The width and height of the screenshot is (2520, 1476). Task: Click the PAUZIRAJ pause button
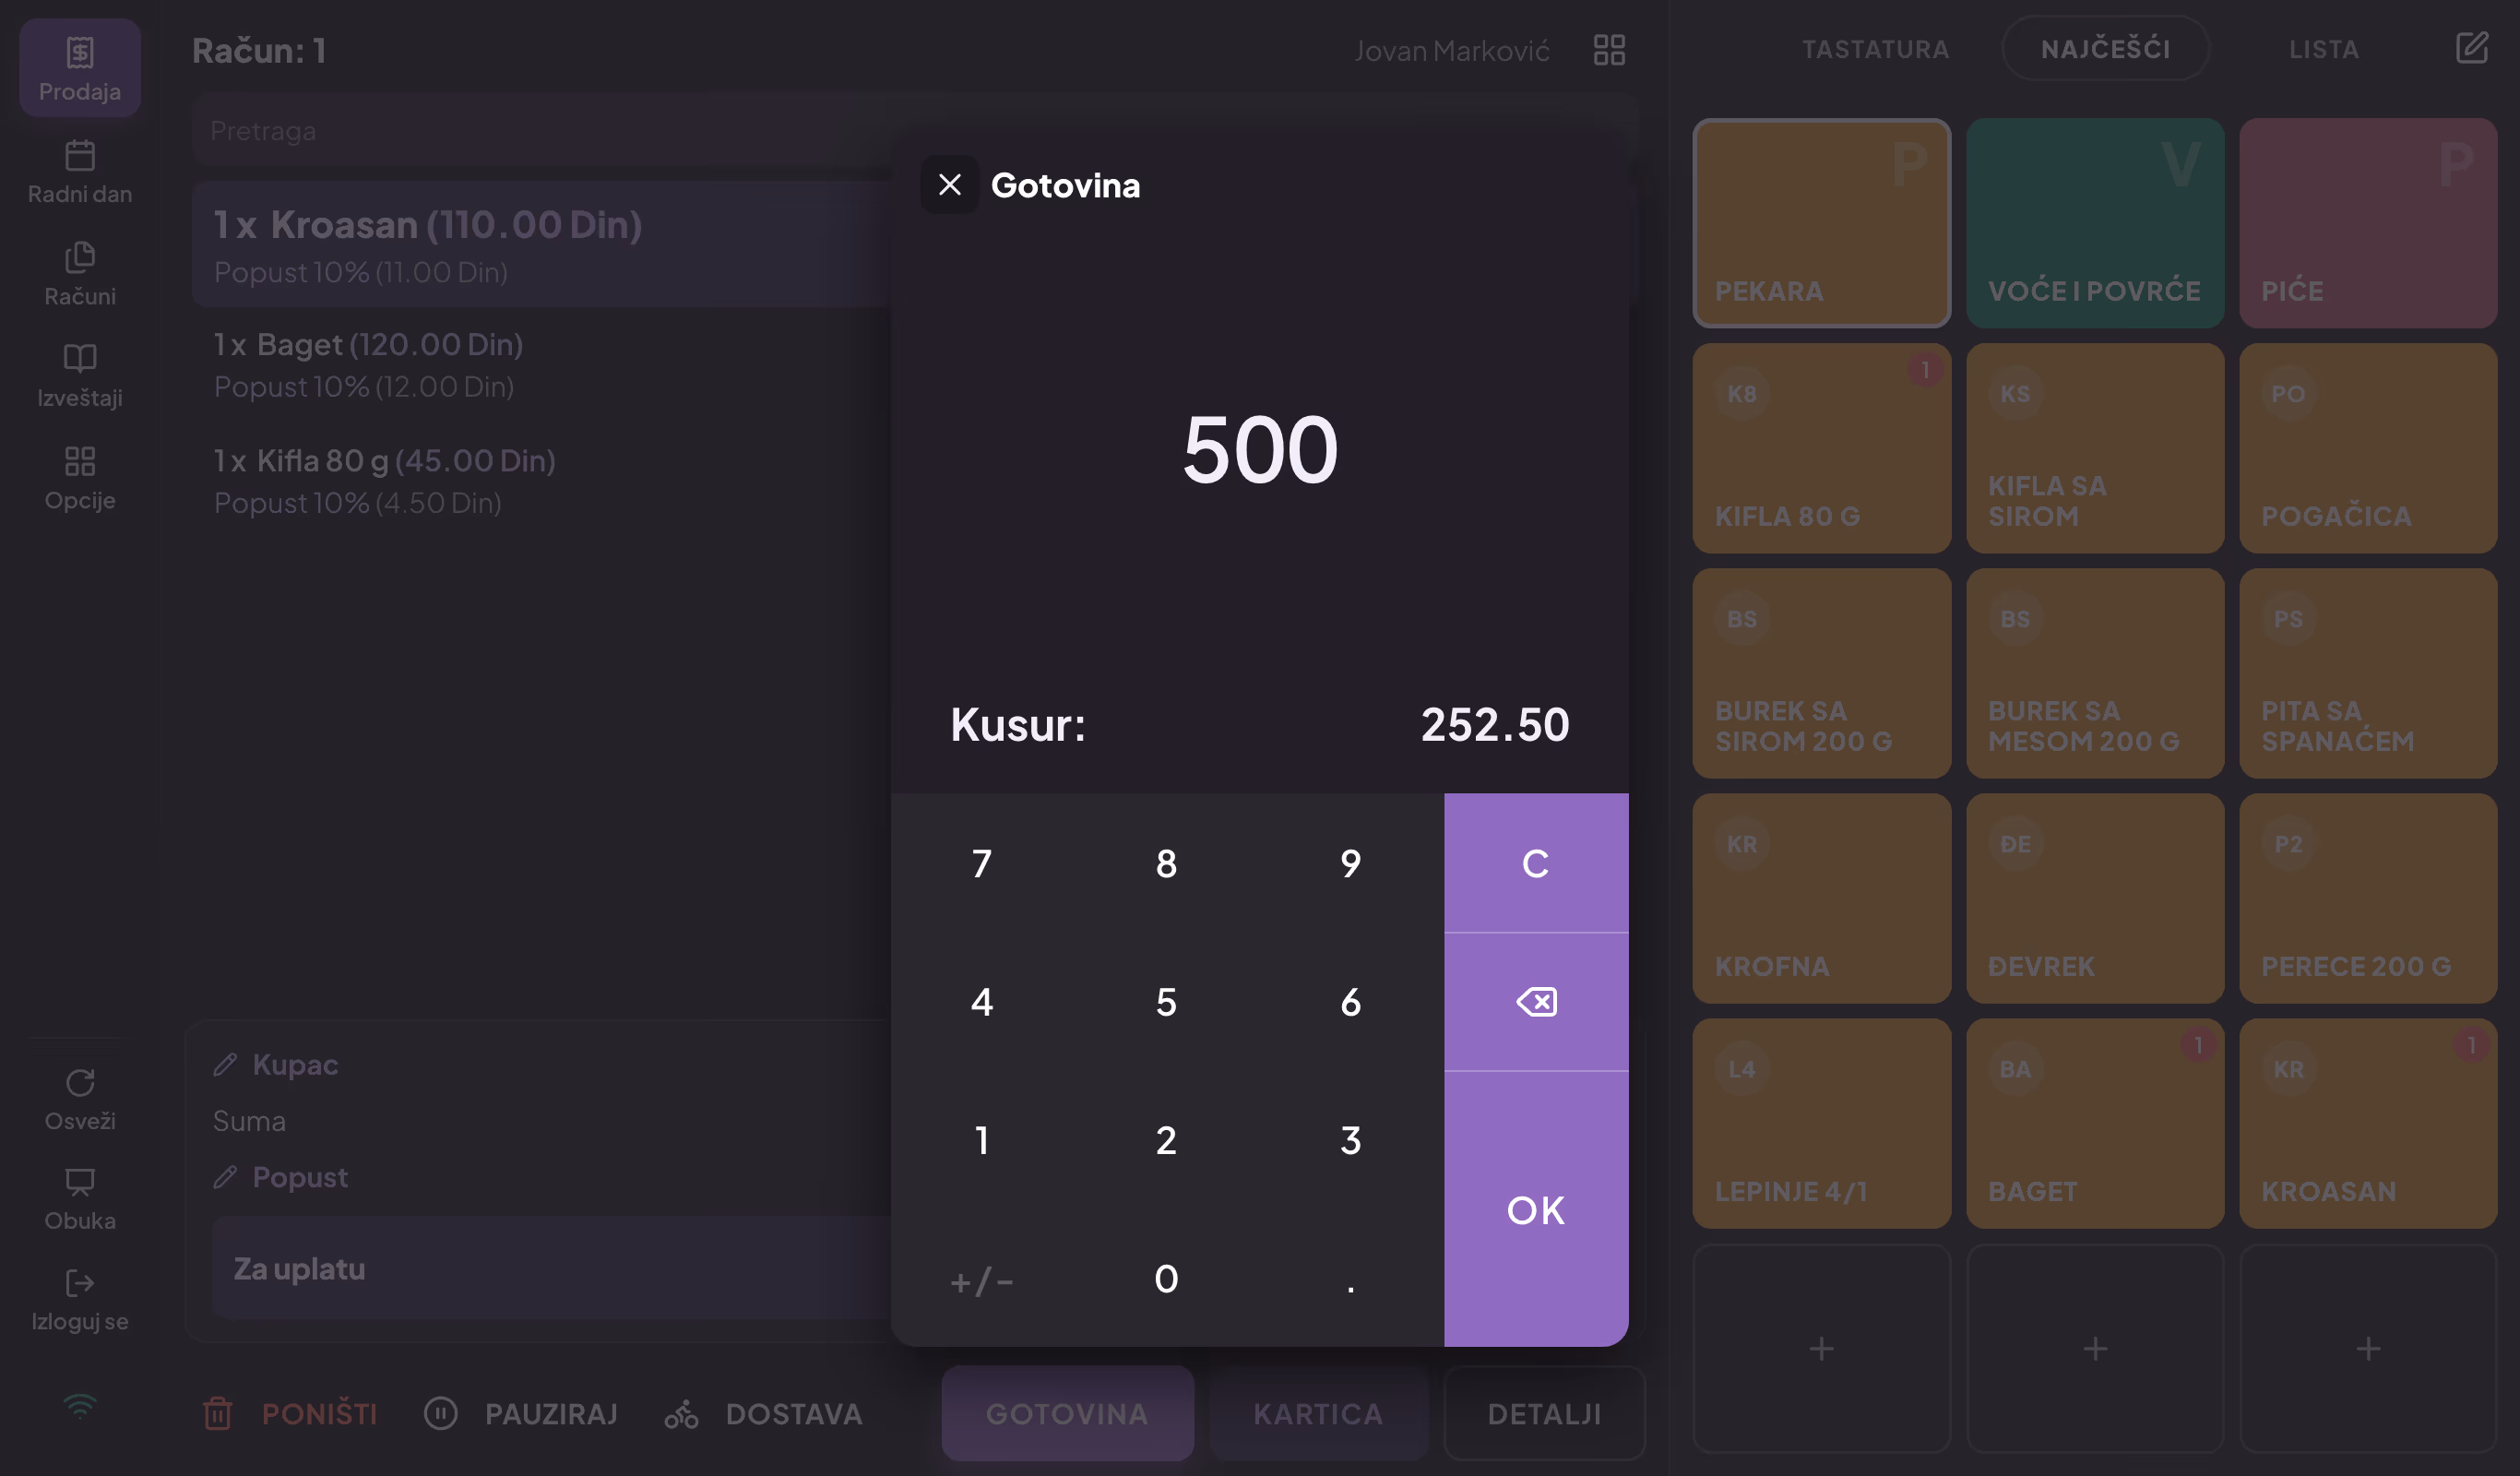[520, 1414]
